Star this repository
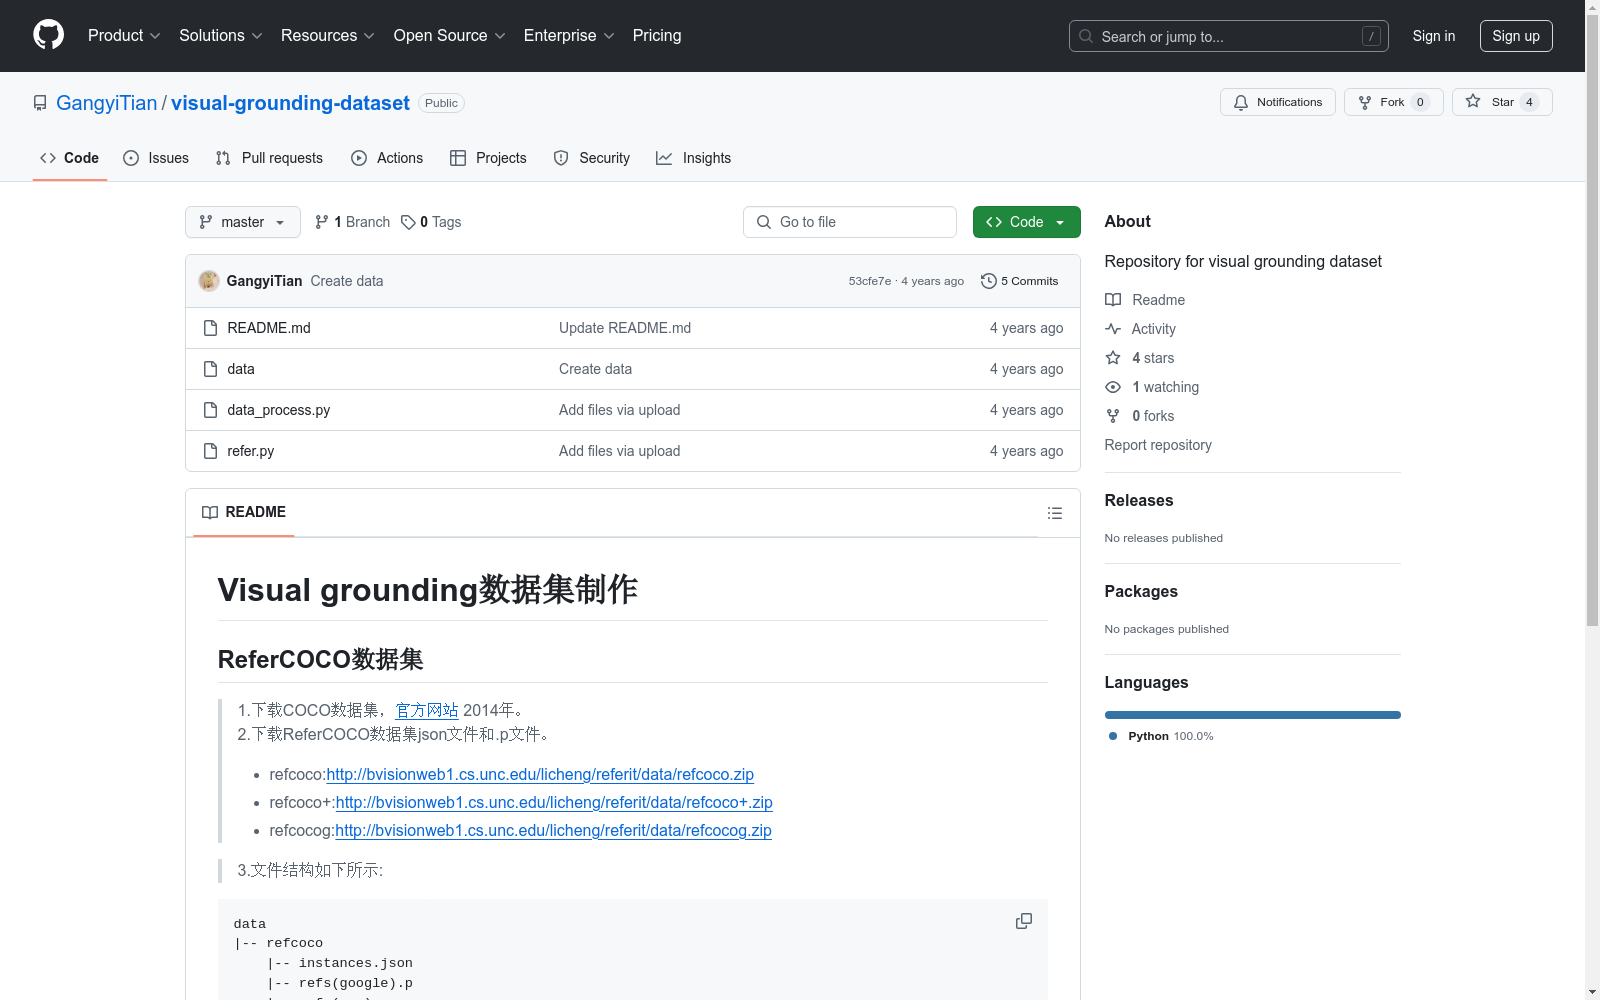1600x1000 pixels. (1501, 102)
